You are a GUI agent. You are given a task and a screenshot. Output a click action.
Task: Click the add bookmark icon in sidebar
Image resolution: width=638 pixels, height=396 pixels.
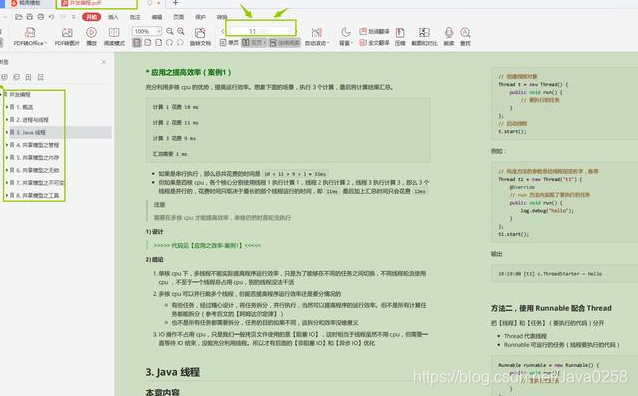28,77
